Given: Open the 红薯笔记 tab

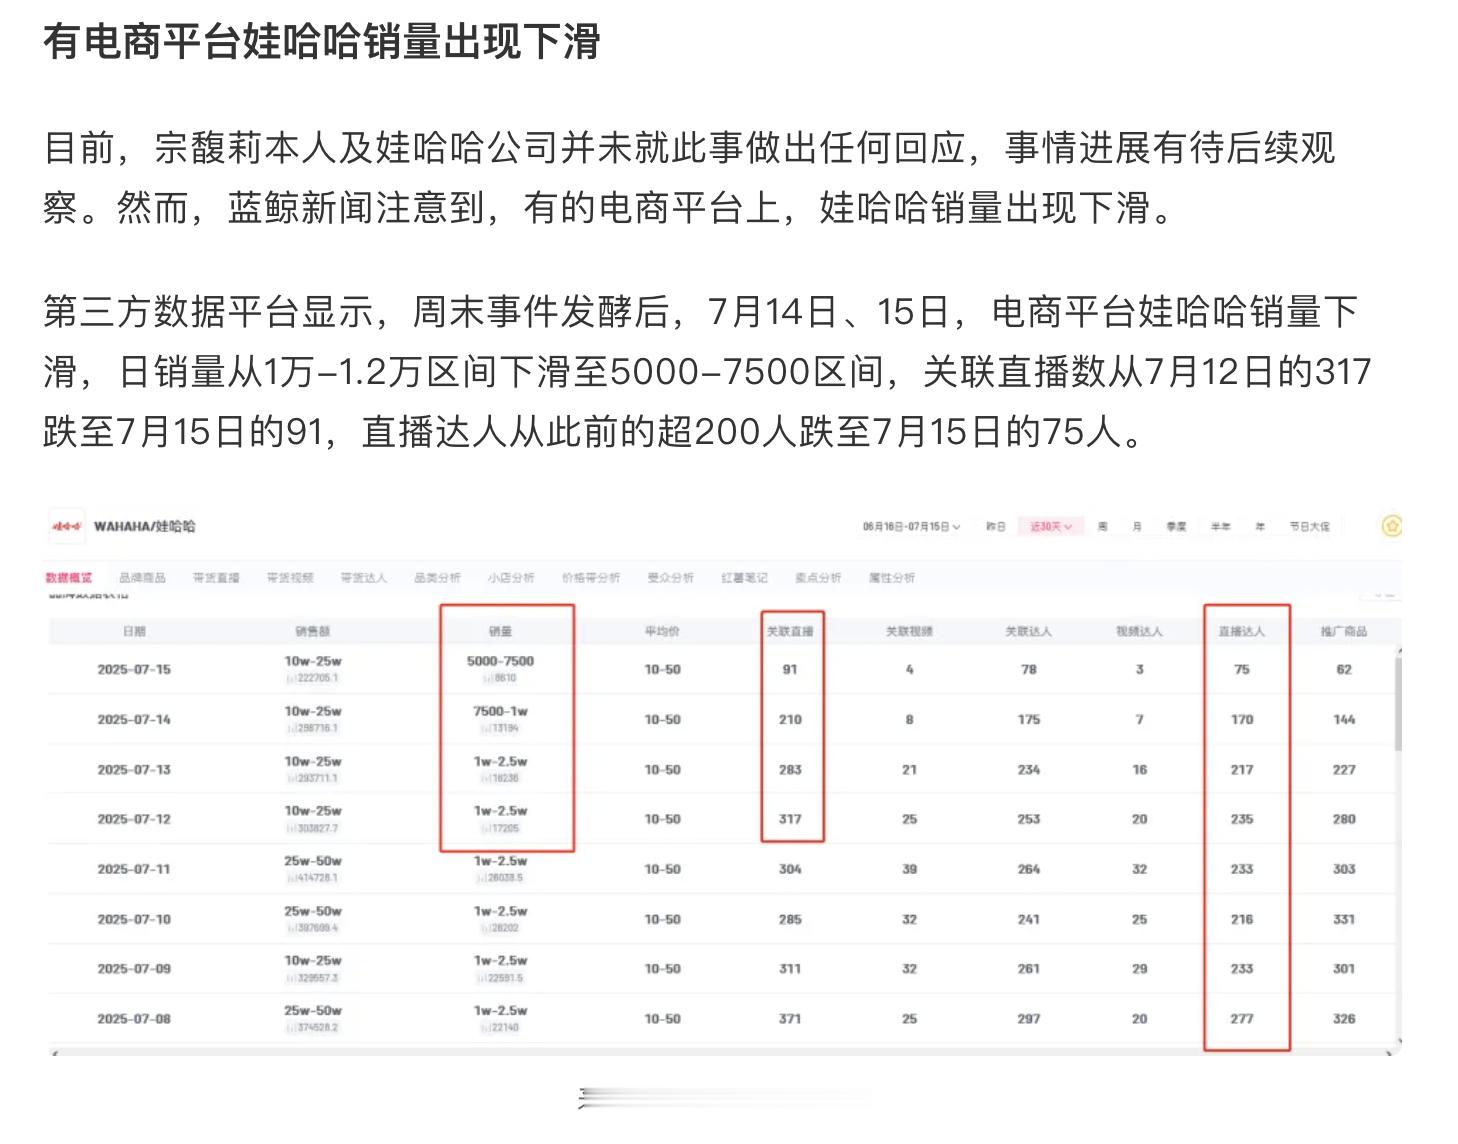Looking at the screenshot, I should pyautogui.click(x=745, y=578).
